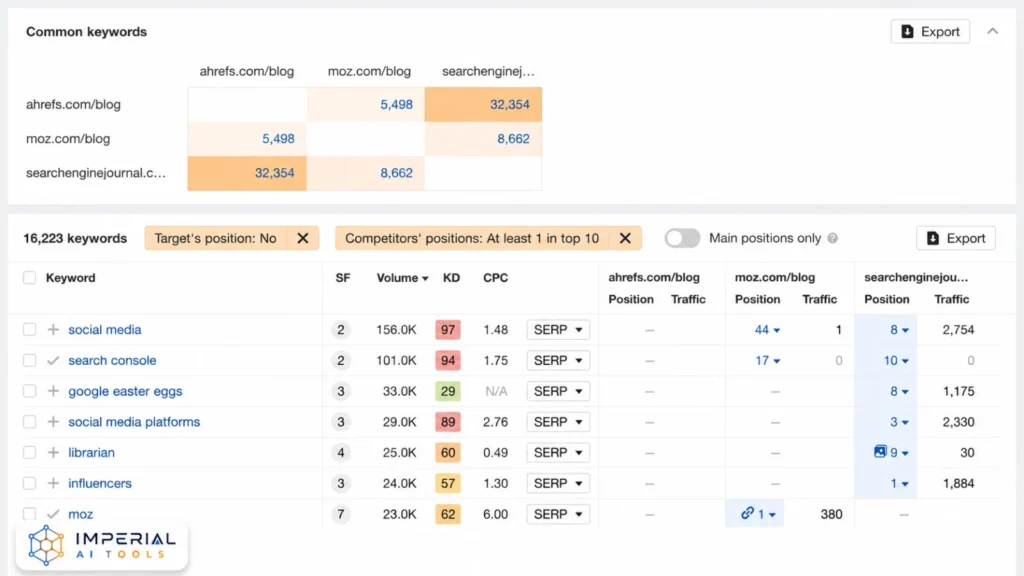The height and width of the screenshot is (576, 1024).
Task: Check the librarian keyword row
Action: (x=29, y=453)
